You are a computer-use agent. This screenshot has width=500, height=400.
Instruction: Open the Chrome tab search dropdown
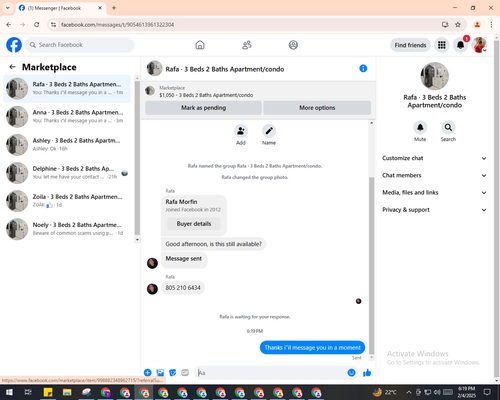8,8
